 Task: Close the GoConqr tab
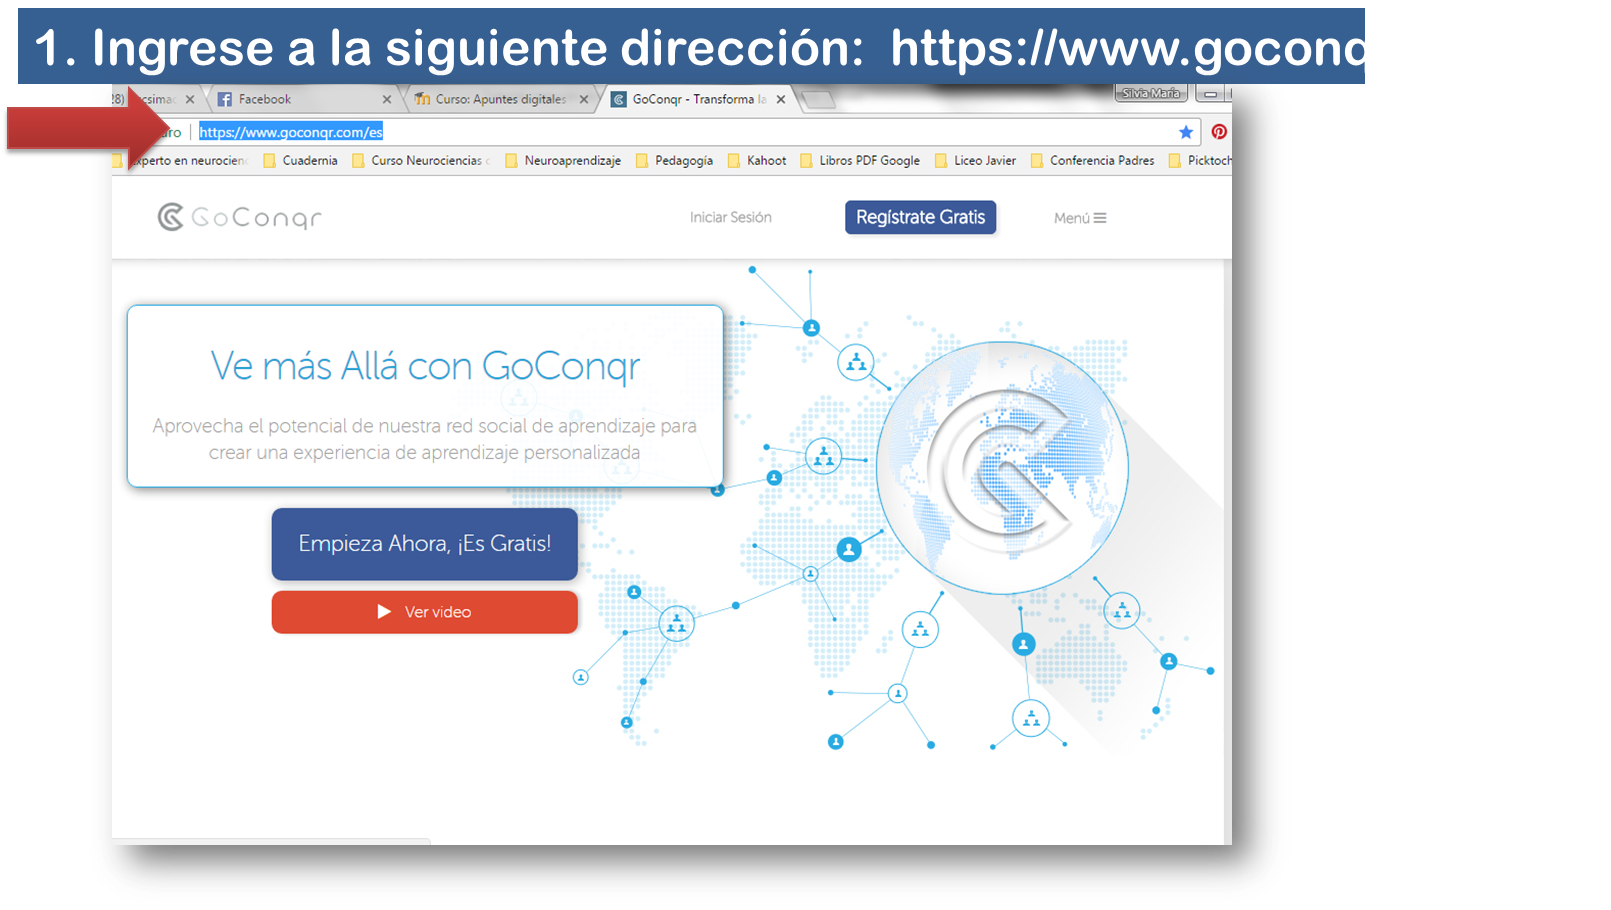(781, 99)
